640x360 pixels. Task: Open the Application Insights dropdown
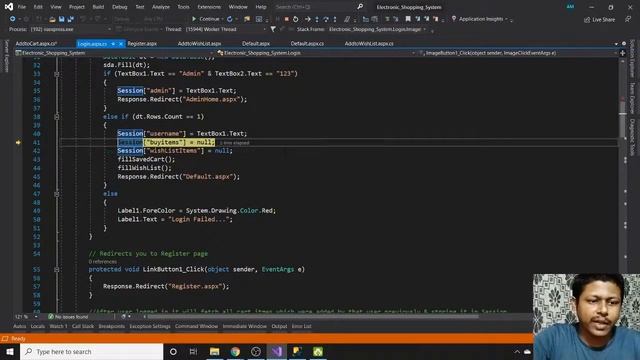coord(506,19)
